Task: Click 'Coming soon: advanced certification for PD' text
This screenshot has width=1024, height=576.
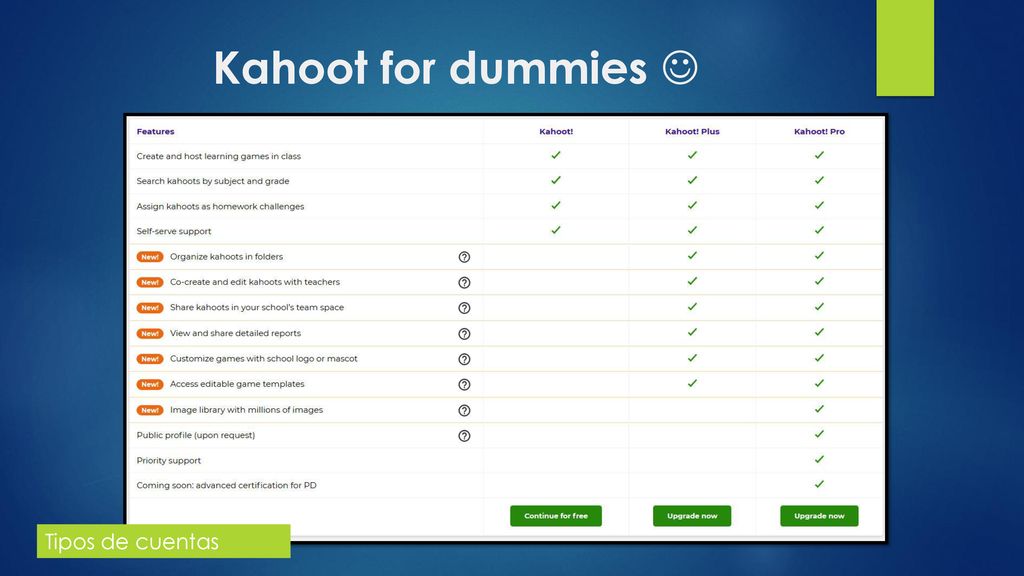Action: [227, 485]
